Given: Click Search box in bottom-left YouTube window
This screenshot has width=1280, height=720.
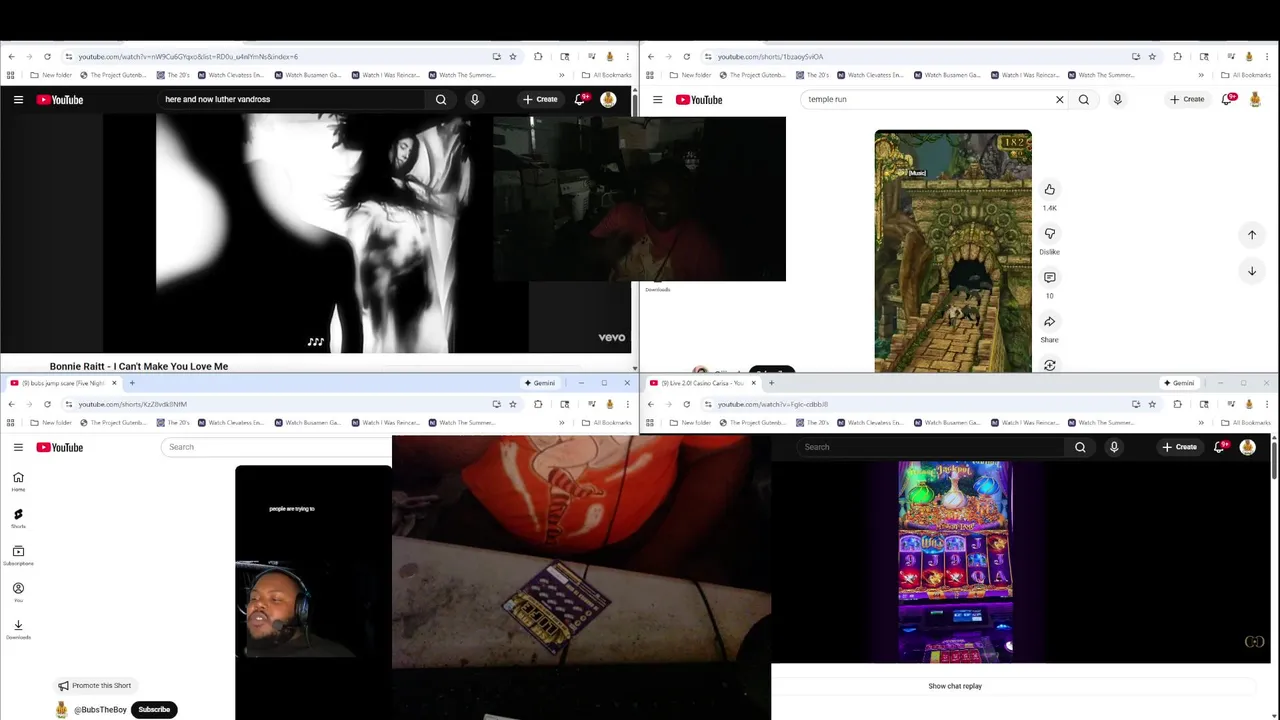Looking at the screenshot, I should pos(275,447).
